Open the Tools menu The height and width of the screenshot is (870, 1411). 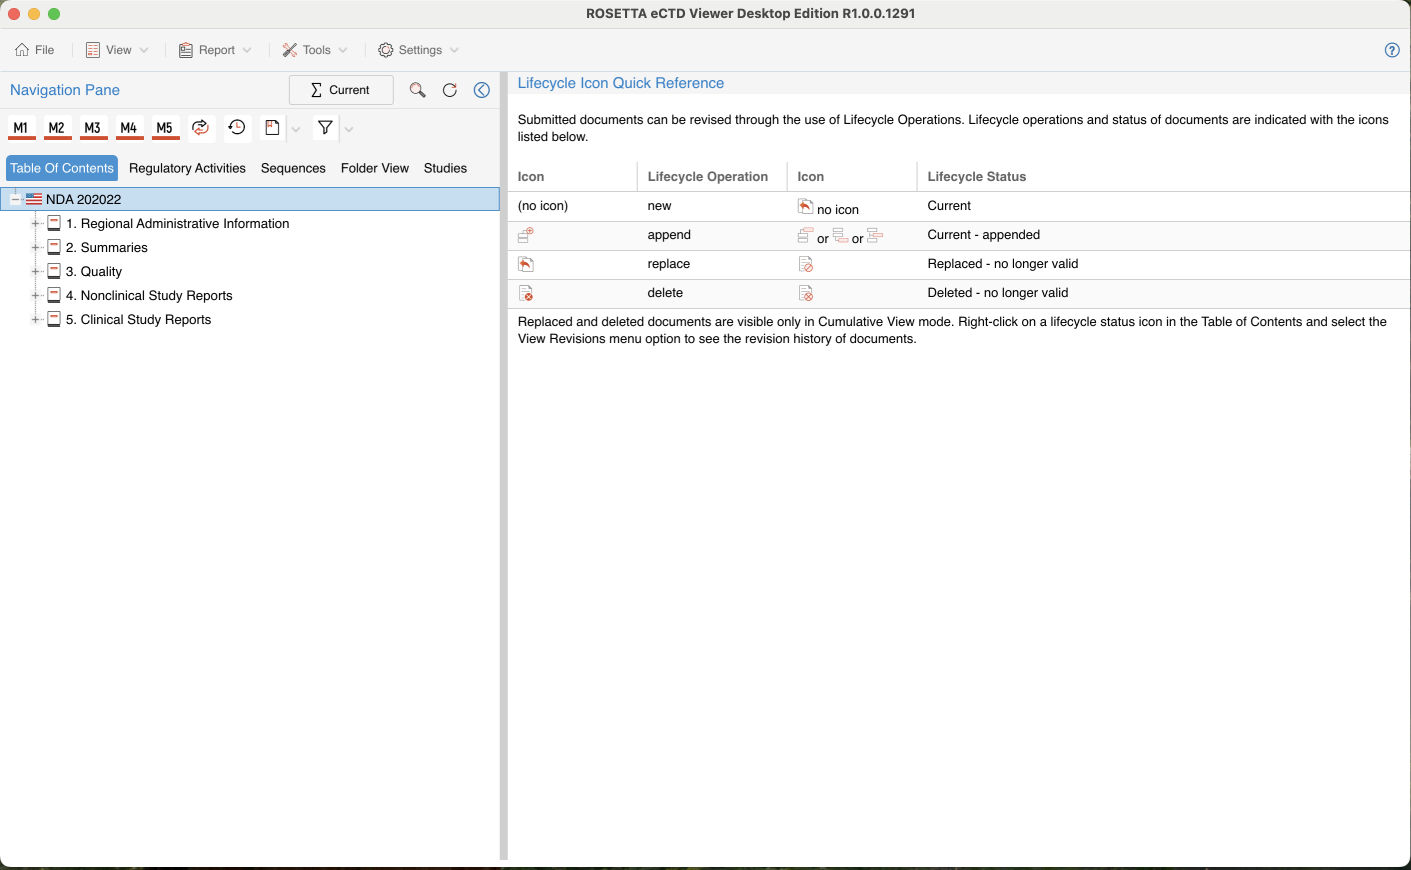click(x=315, y=50)
